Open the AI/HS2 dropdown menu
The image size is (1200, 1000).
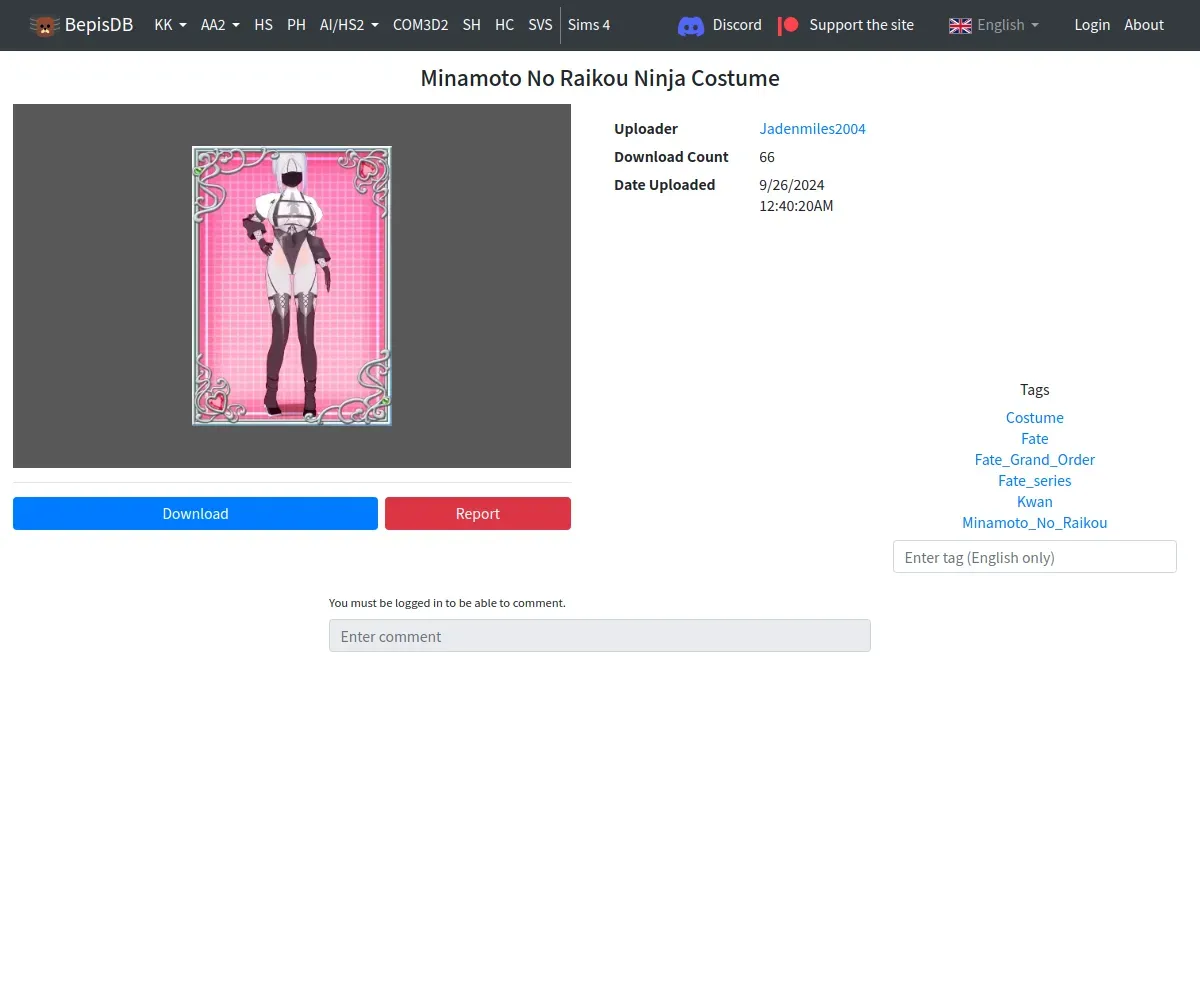point(349,25)
